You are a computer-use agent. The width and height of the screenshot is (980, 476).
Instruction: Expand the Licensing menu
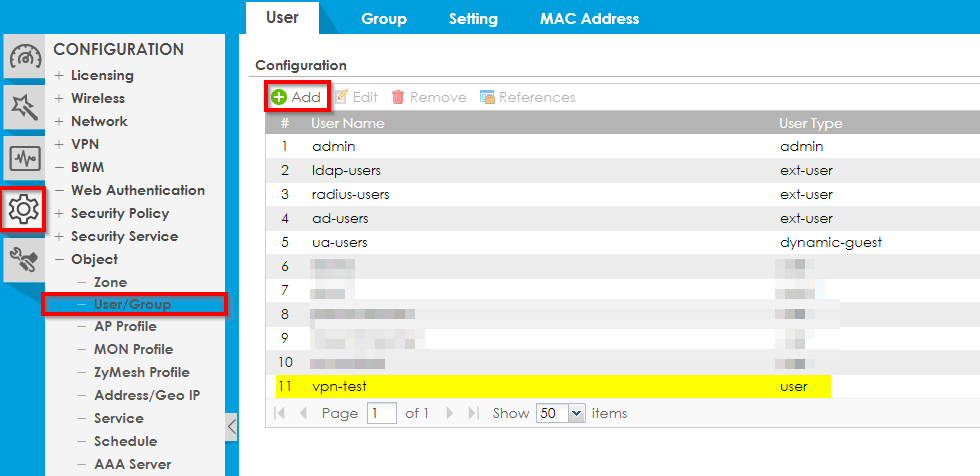101,75
